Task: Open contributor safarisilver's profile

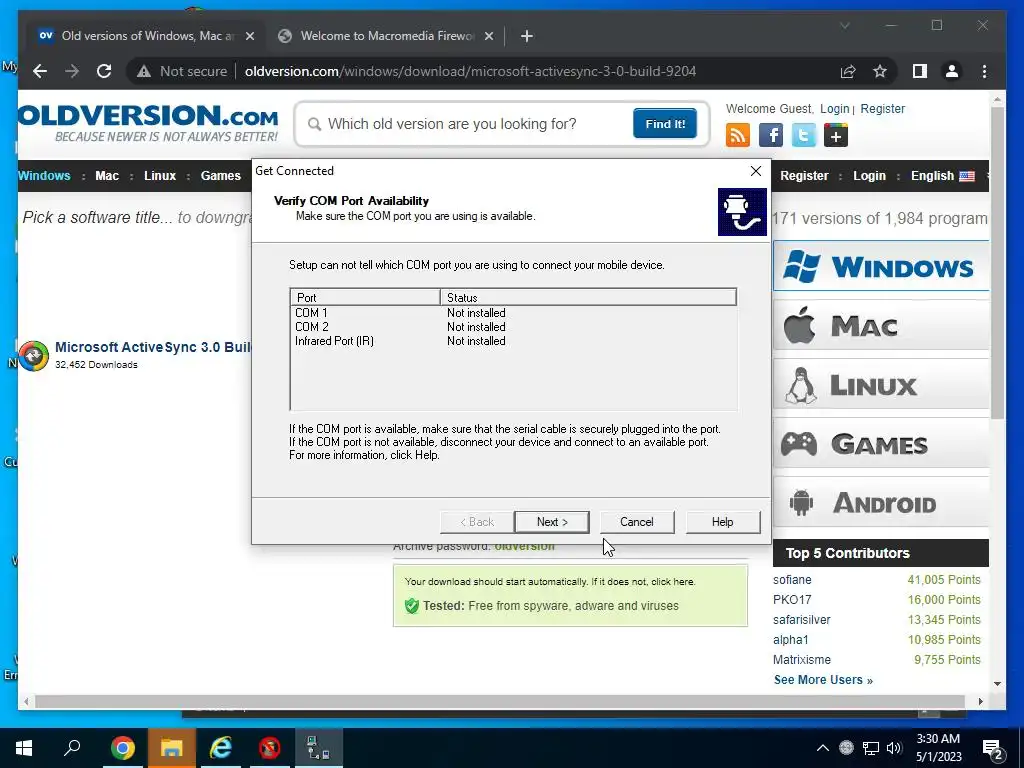Action: pyautogui.click(x=802, y=620)
